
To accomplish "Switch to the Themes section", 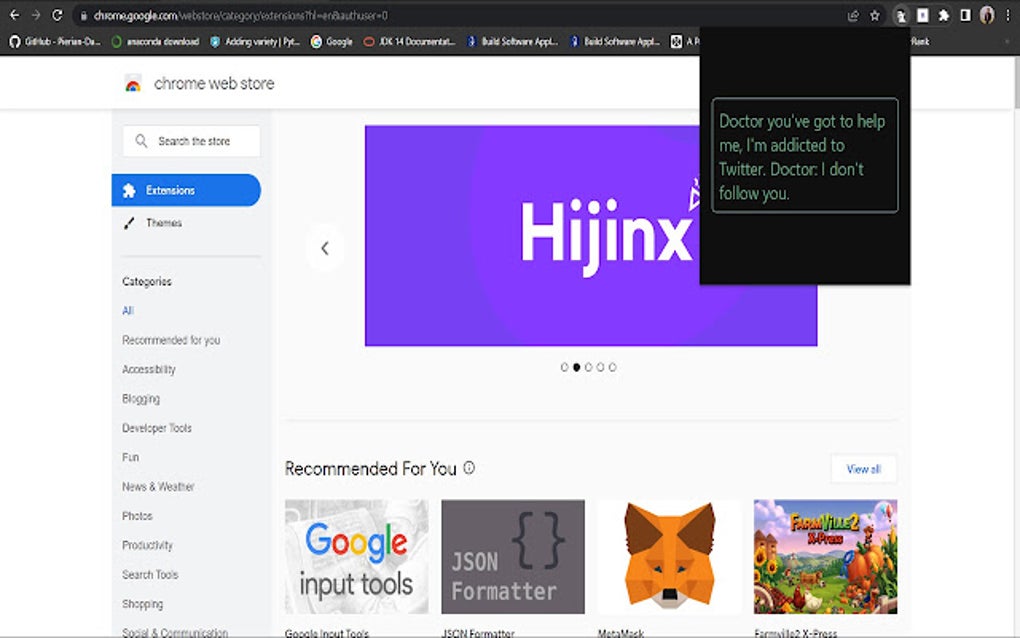I will [x=162, y=223].
